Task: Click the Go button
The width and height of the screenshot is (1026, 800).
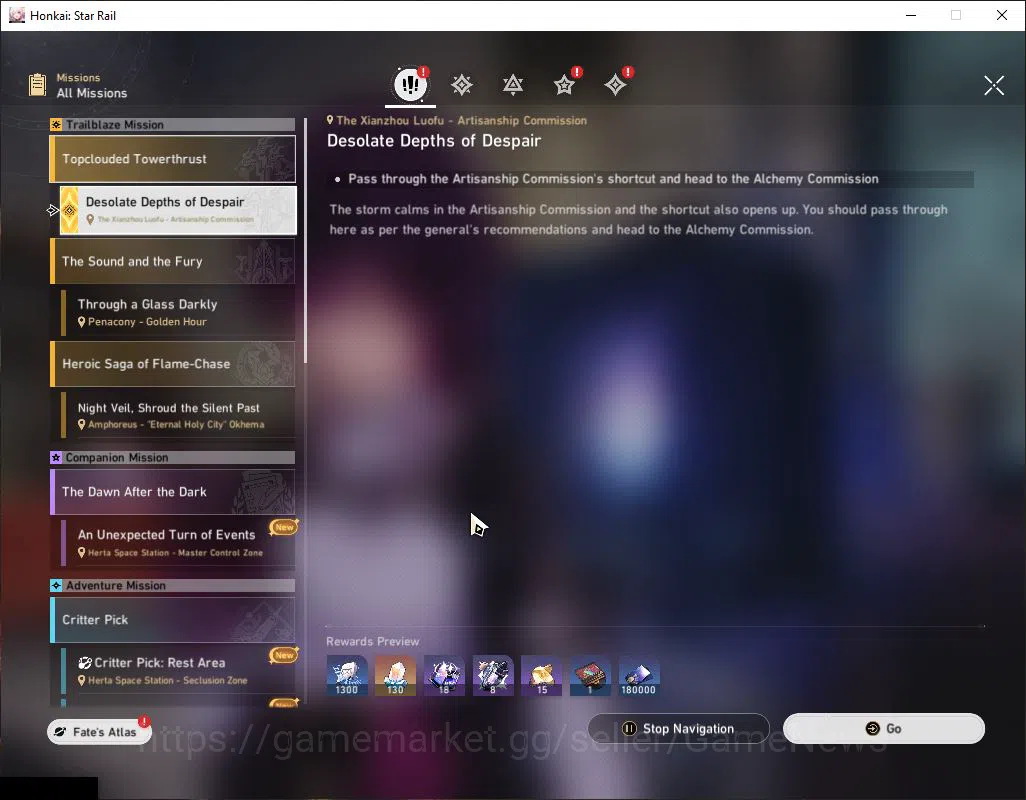Action: click(x=883, y=729)
